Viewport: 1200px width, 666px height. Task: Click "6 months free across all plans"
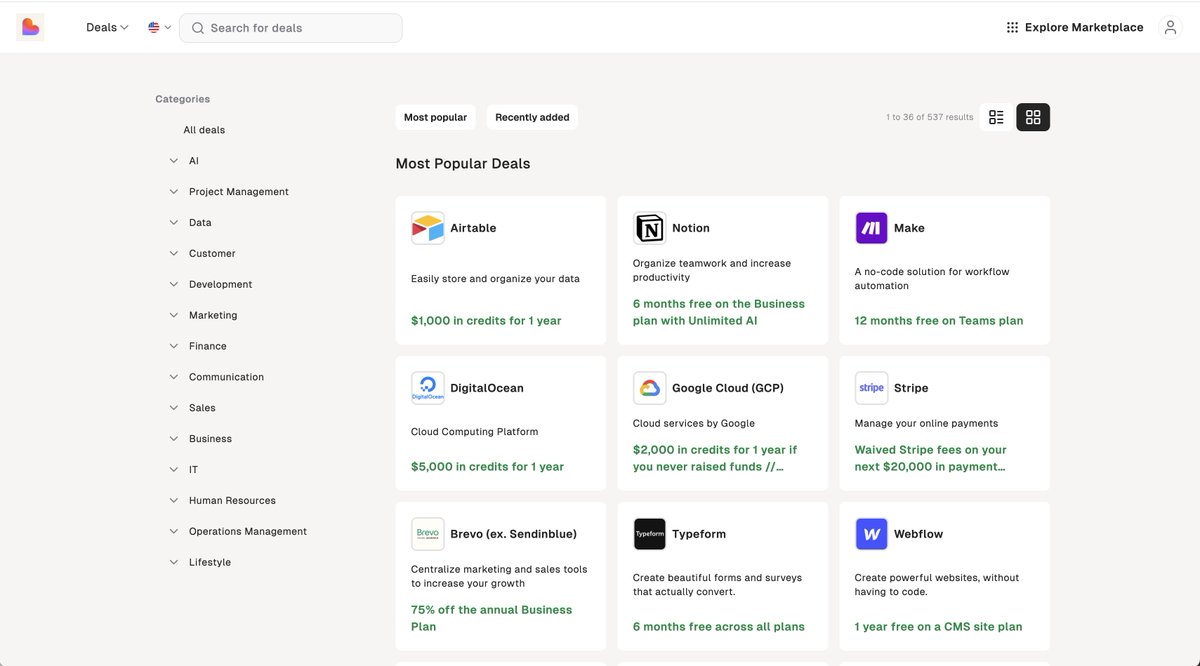click(719, 627)
